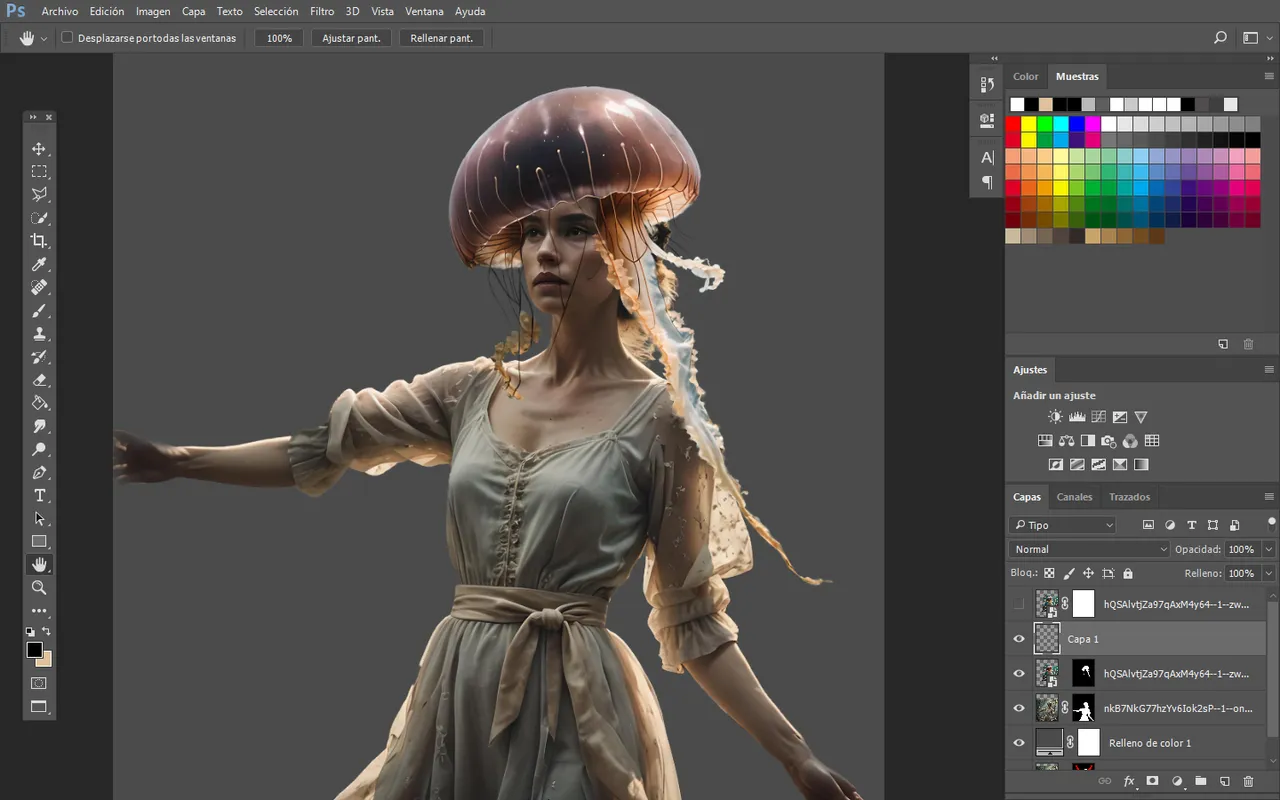
Task: Switch to the Trazados tab
Action: 1130,497
